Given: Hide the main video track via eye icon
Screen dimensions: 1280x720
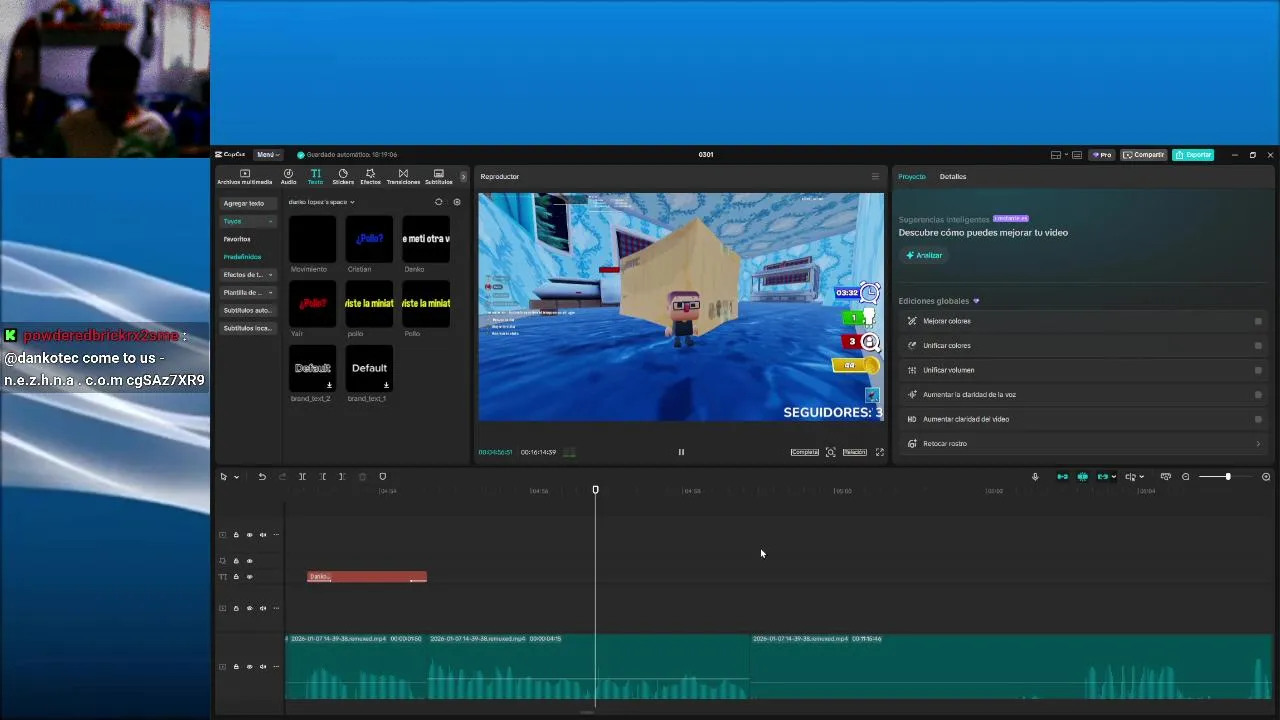Looking at the screenshot, I should click(250, 667).
